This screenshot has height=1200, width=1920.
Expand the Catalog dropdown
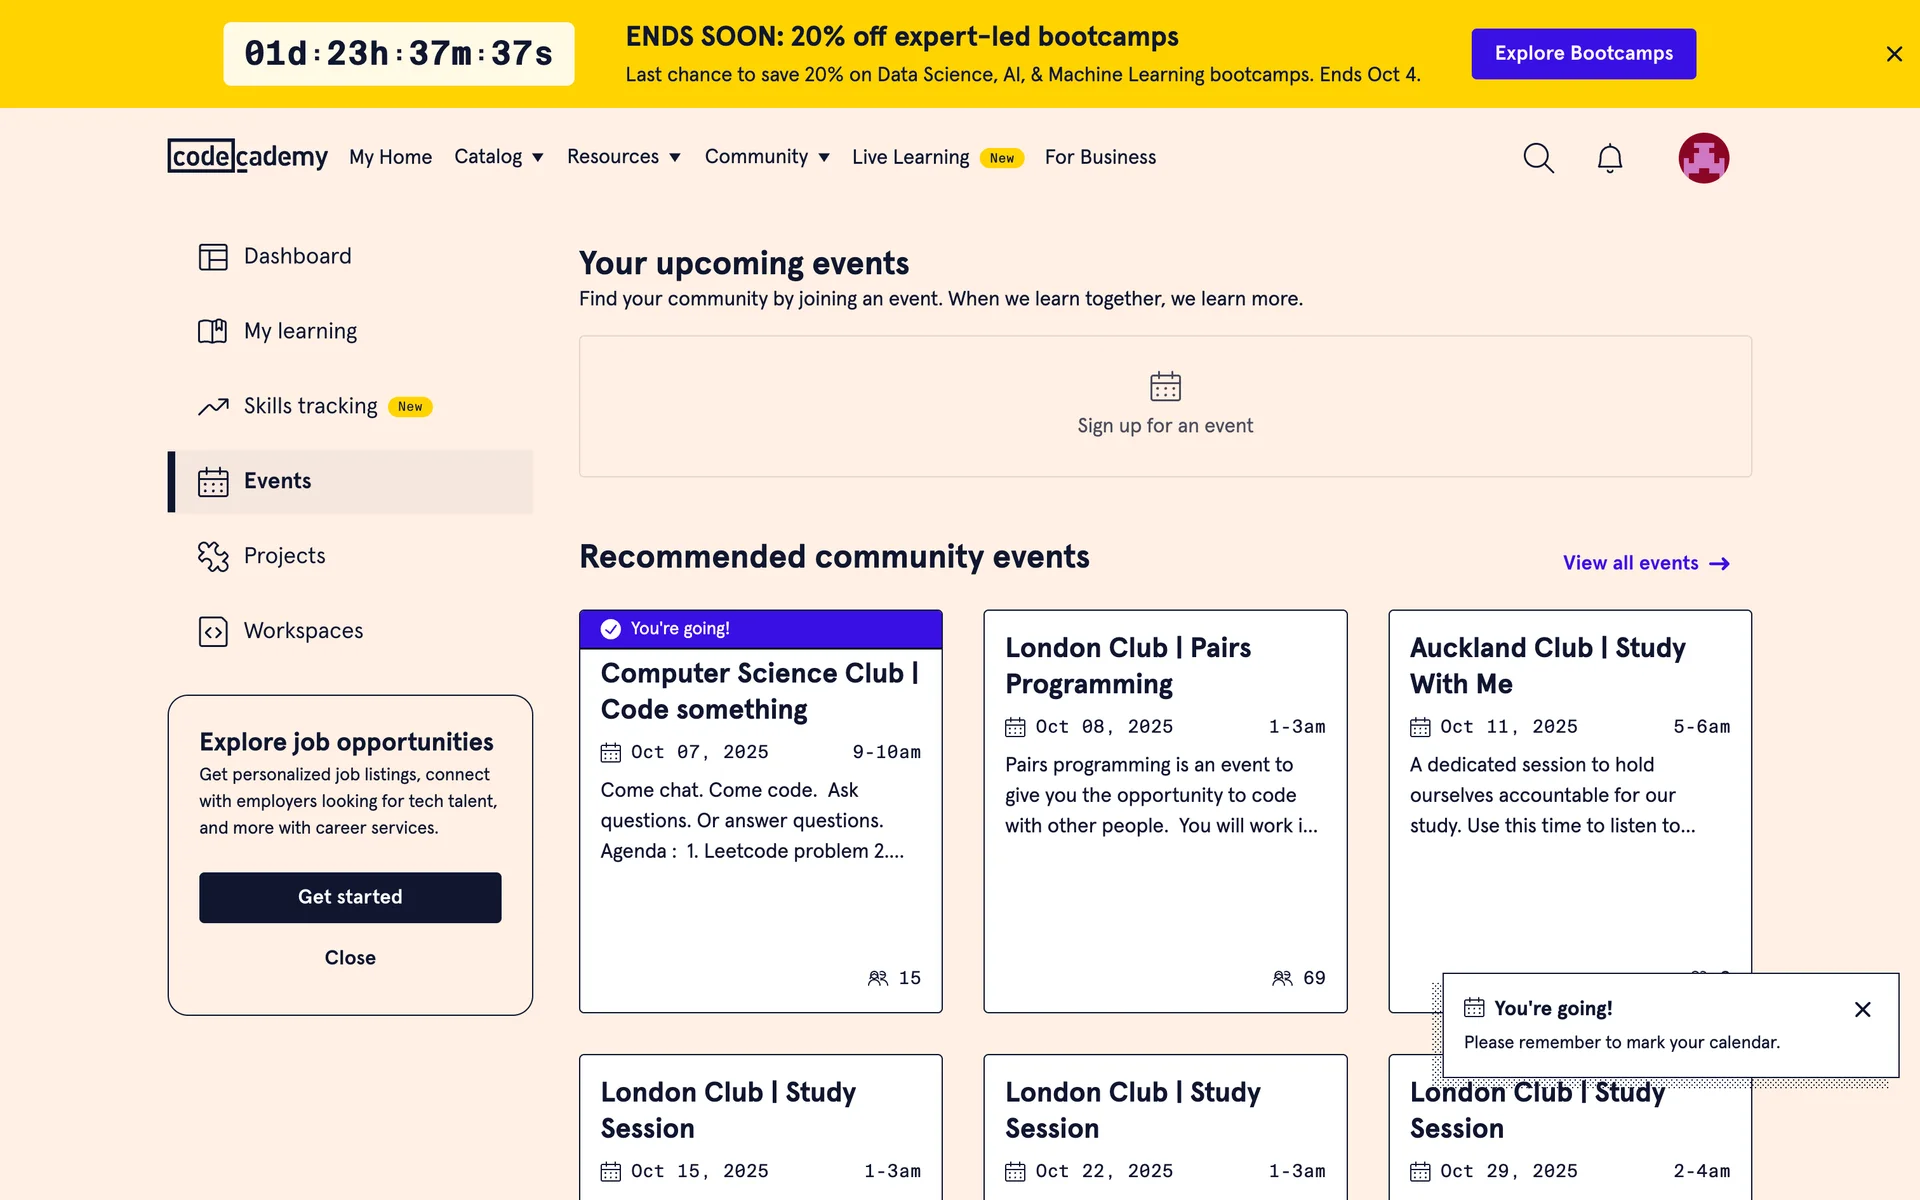(x=498, y=157)
